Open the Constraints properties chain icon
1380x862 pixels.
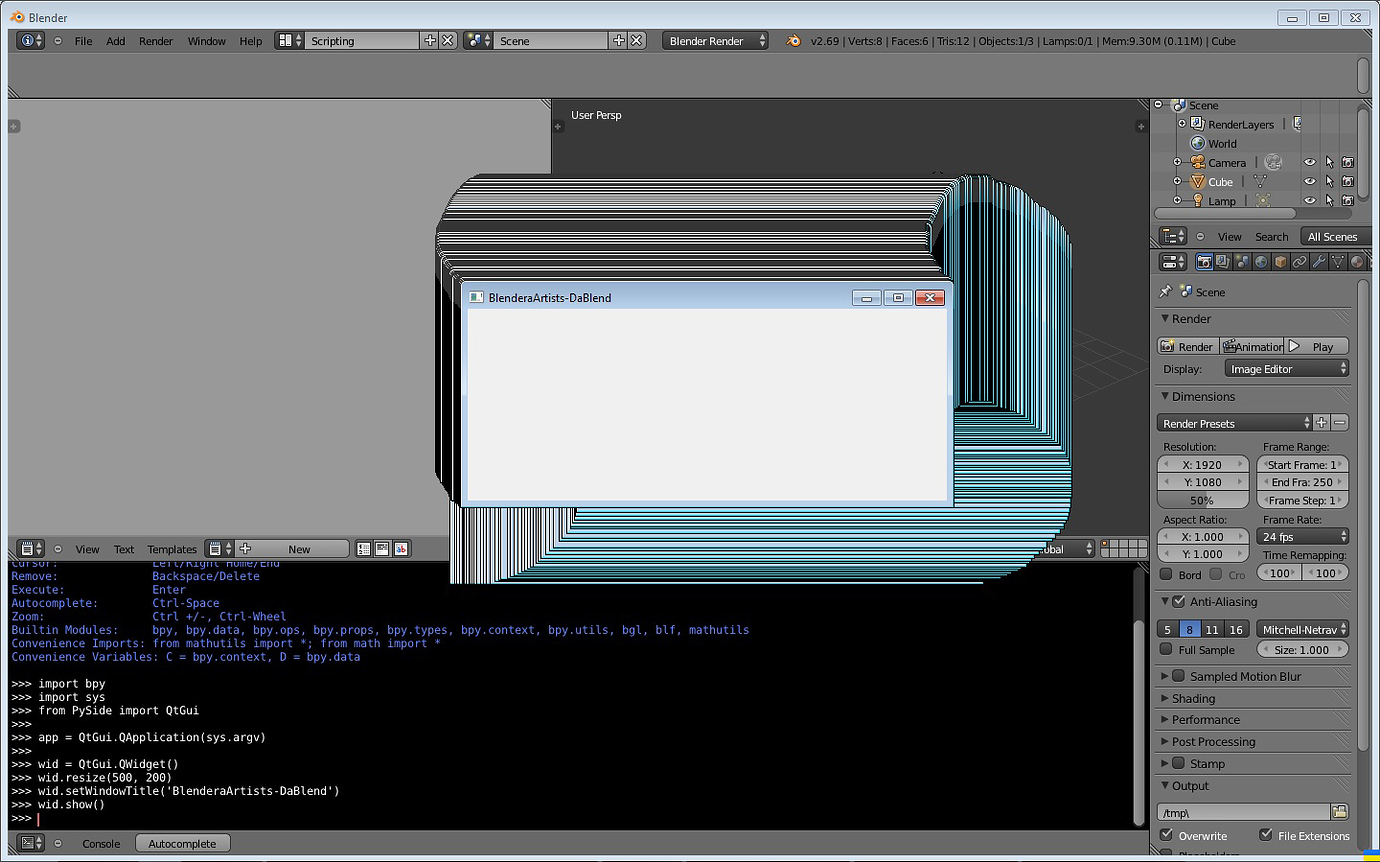(1299, 262)
